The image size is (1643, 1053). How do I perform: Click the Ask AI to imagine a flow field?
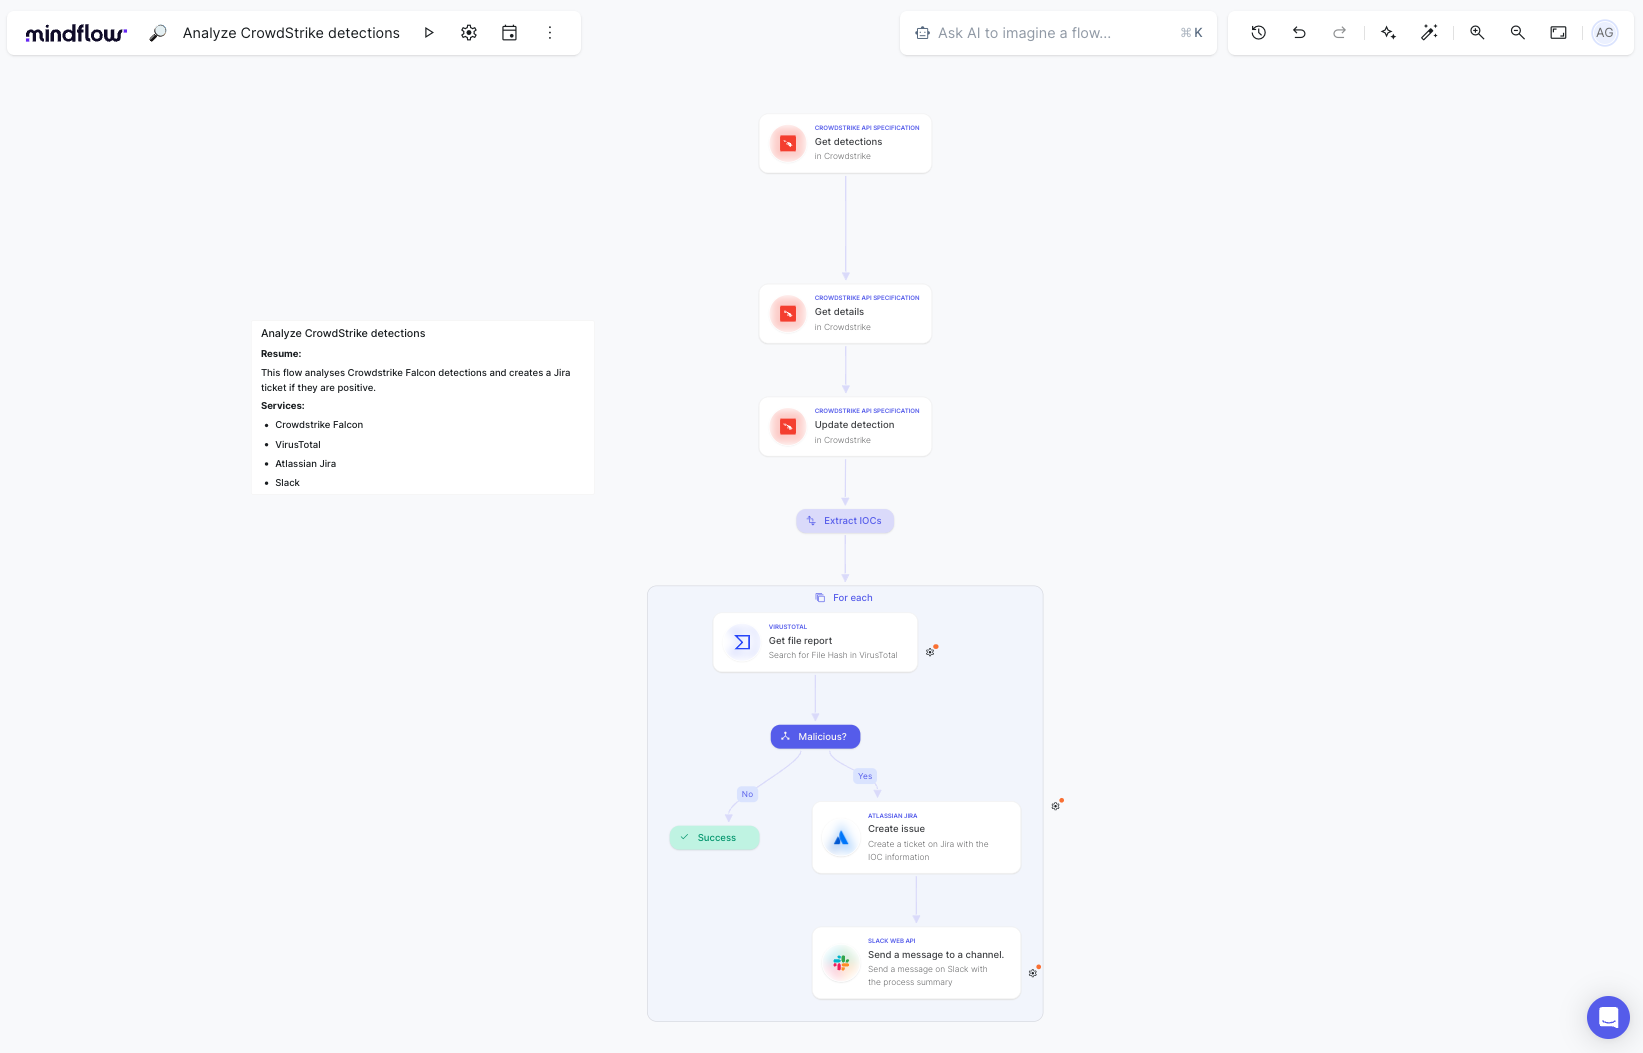point(1058,33)
